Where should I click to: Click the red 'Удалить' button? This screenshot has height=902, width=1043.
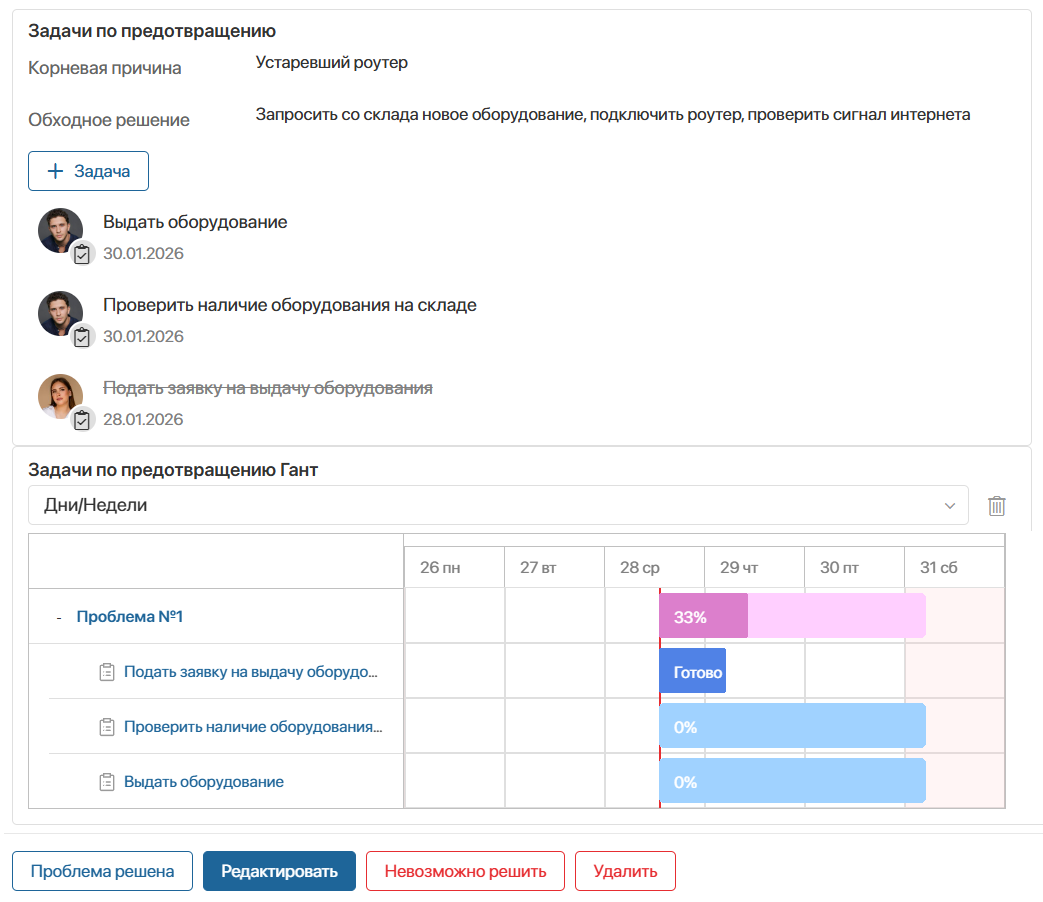pos(625,871)
